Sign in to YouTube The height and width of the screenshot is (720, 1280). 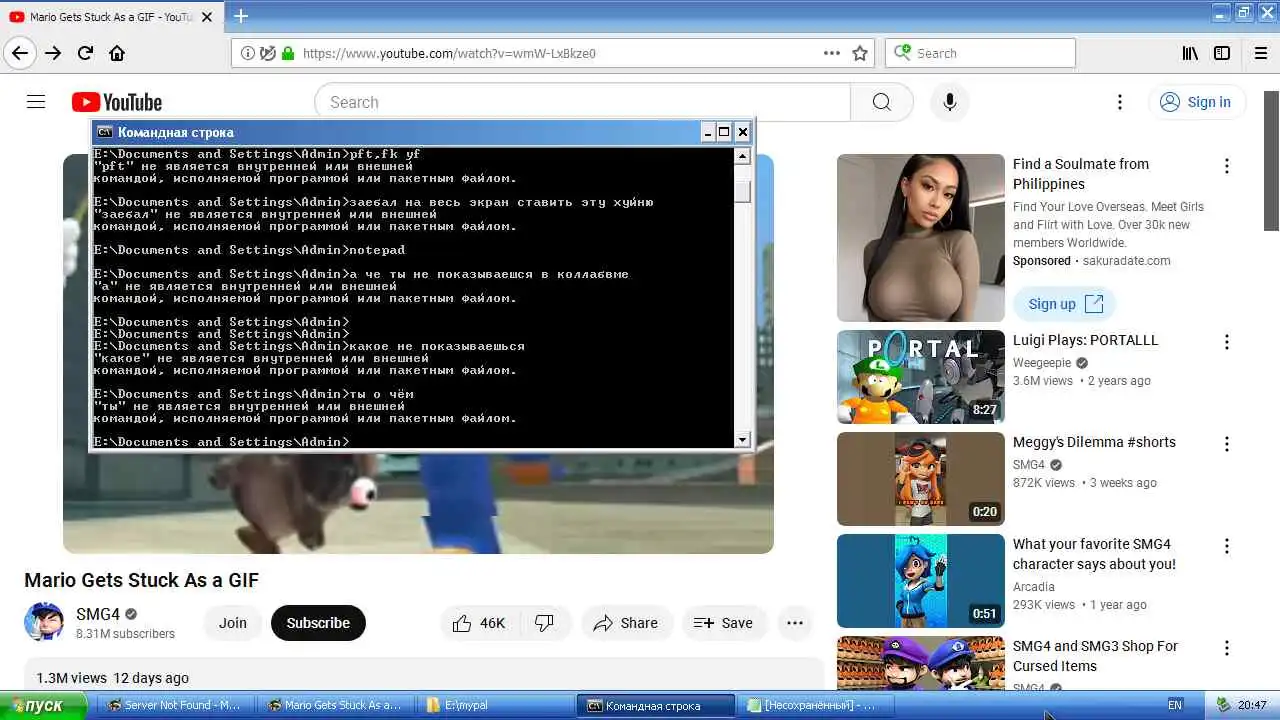pos(1196,102)
